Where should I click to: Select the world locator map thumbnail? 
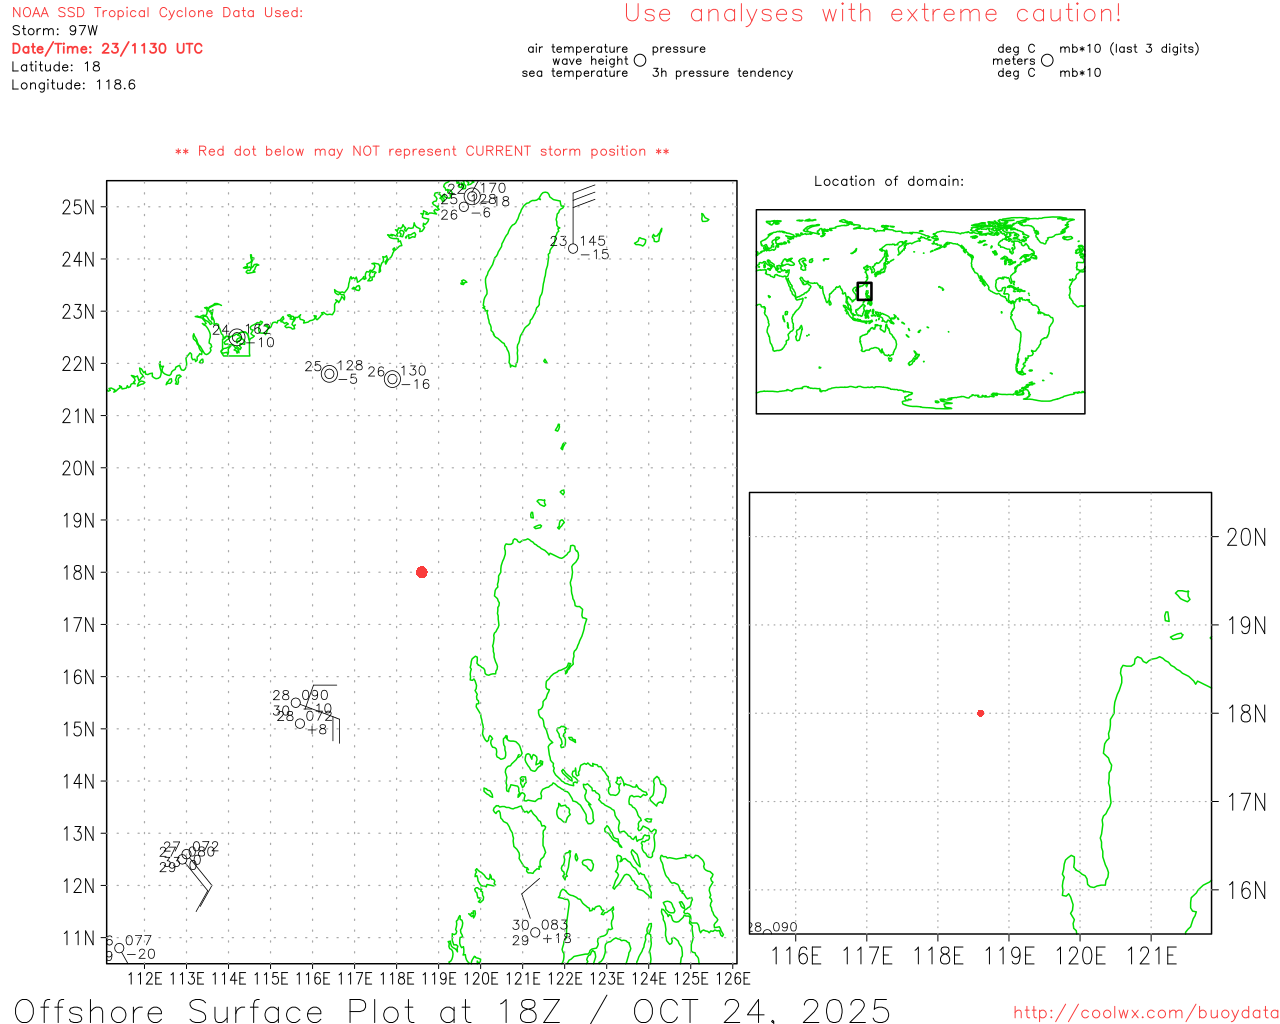[920, 311]
